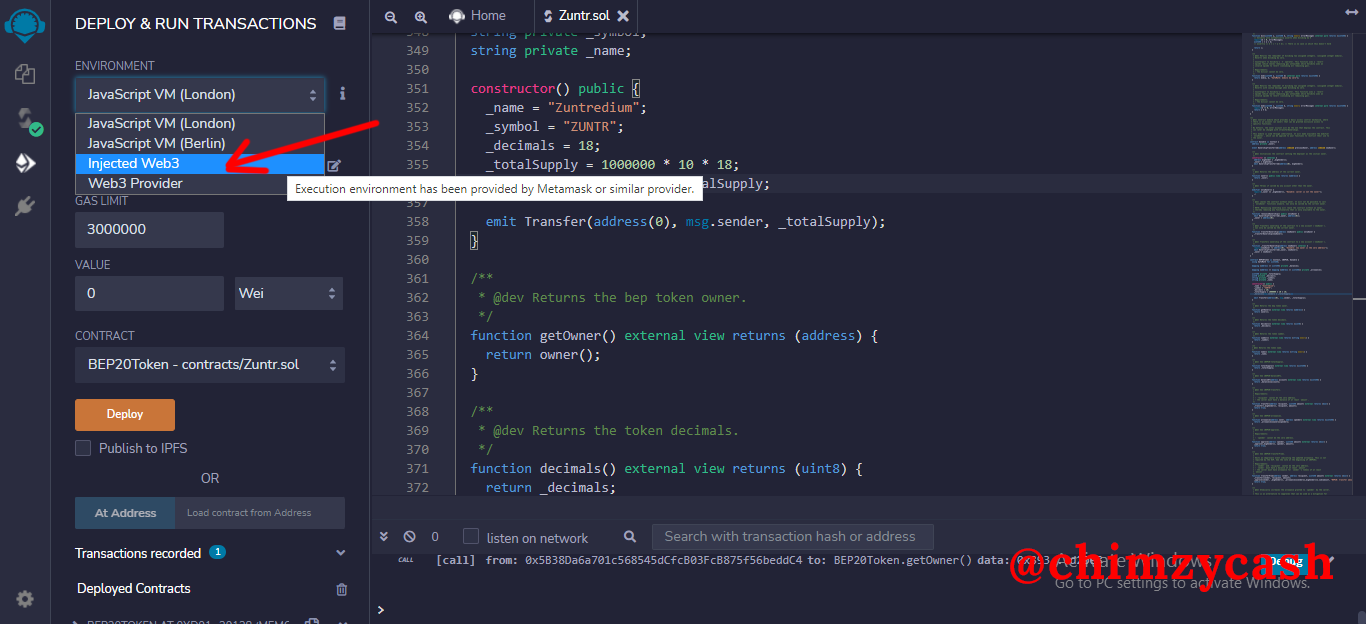Click the _decimals = 18 code line
This screenshot has width=1366, height=624.
pos(544,146)
